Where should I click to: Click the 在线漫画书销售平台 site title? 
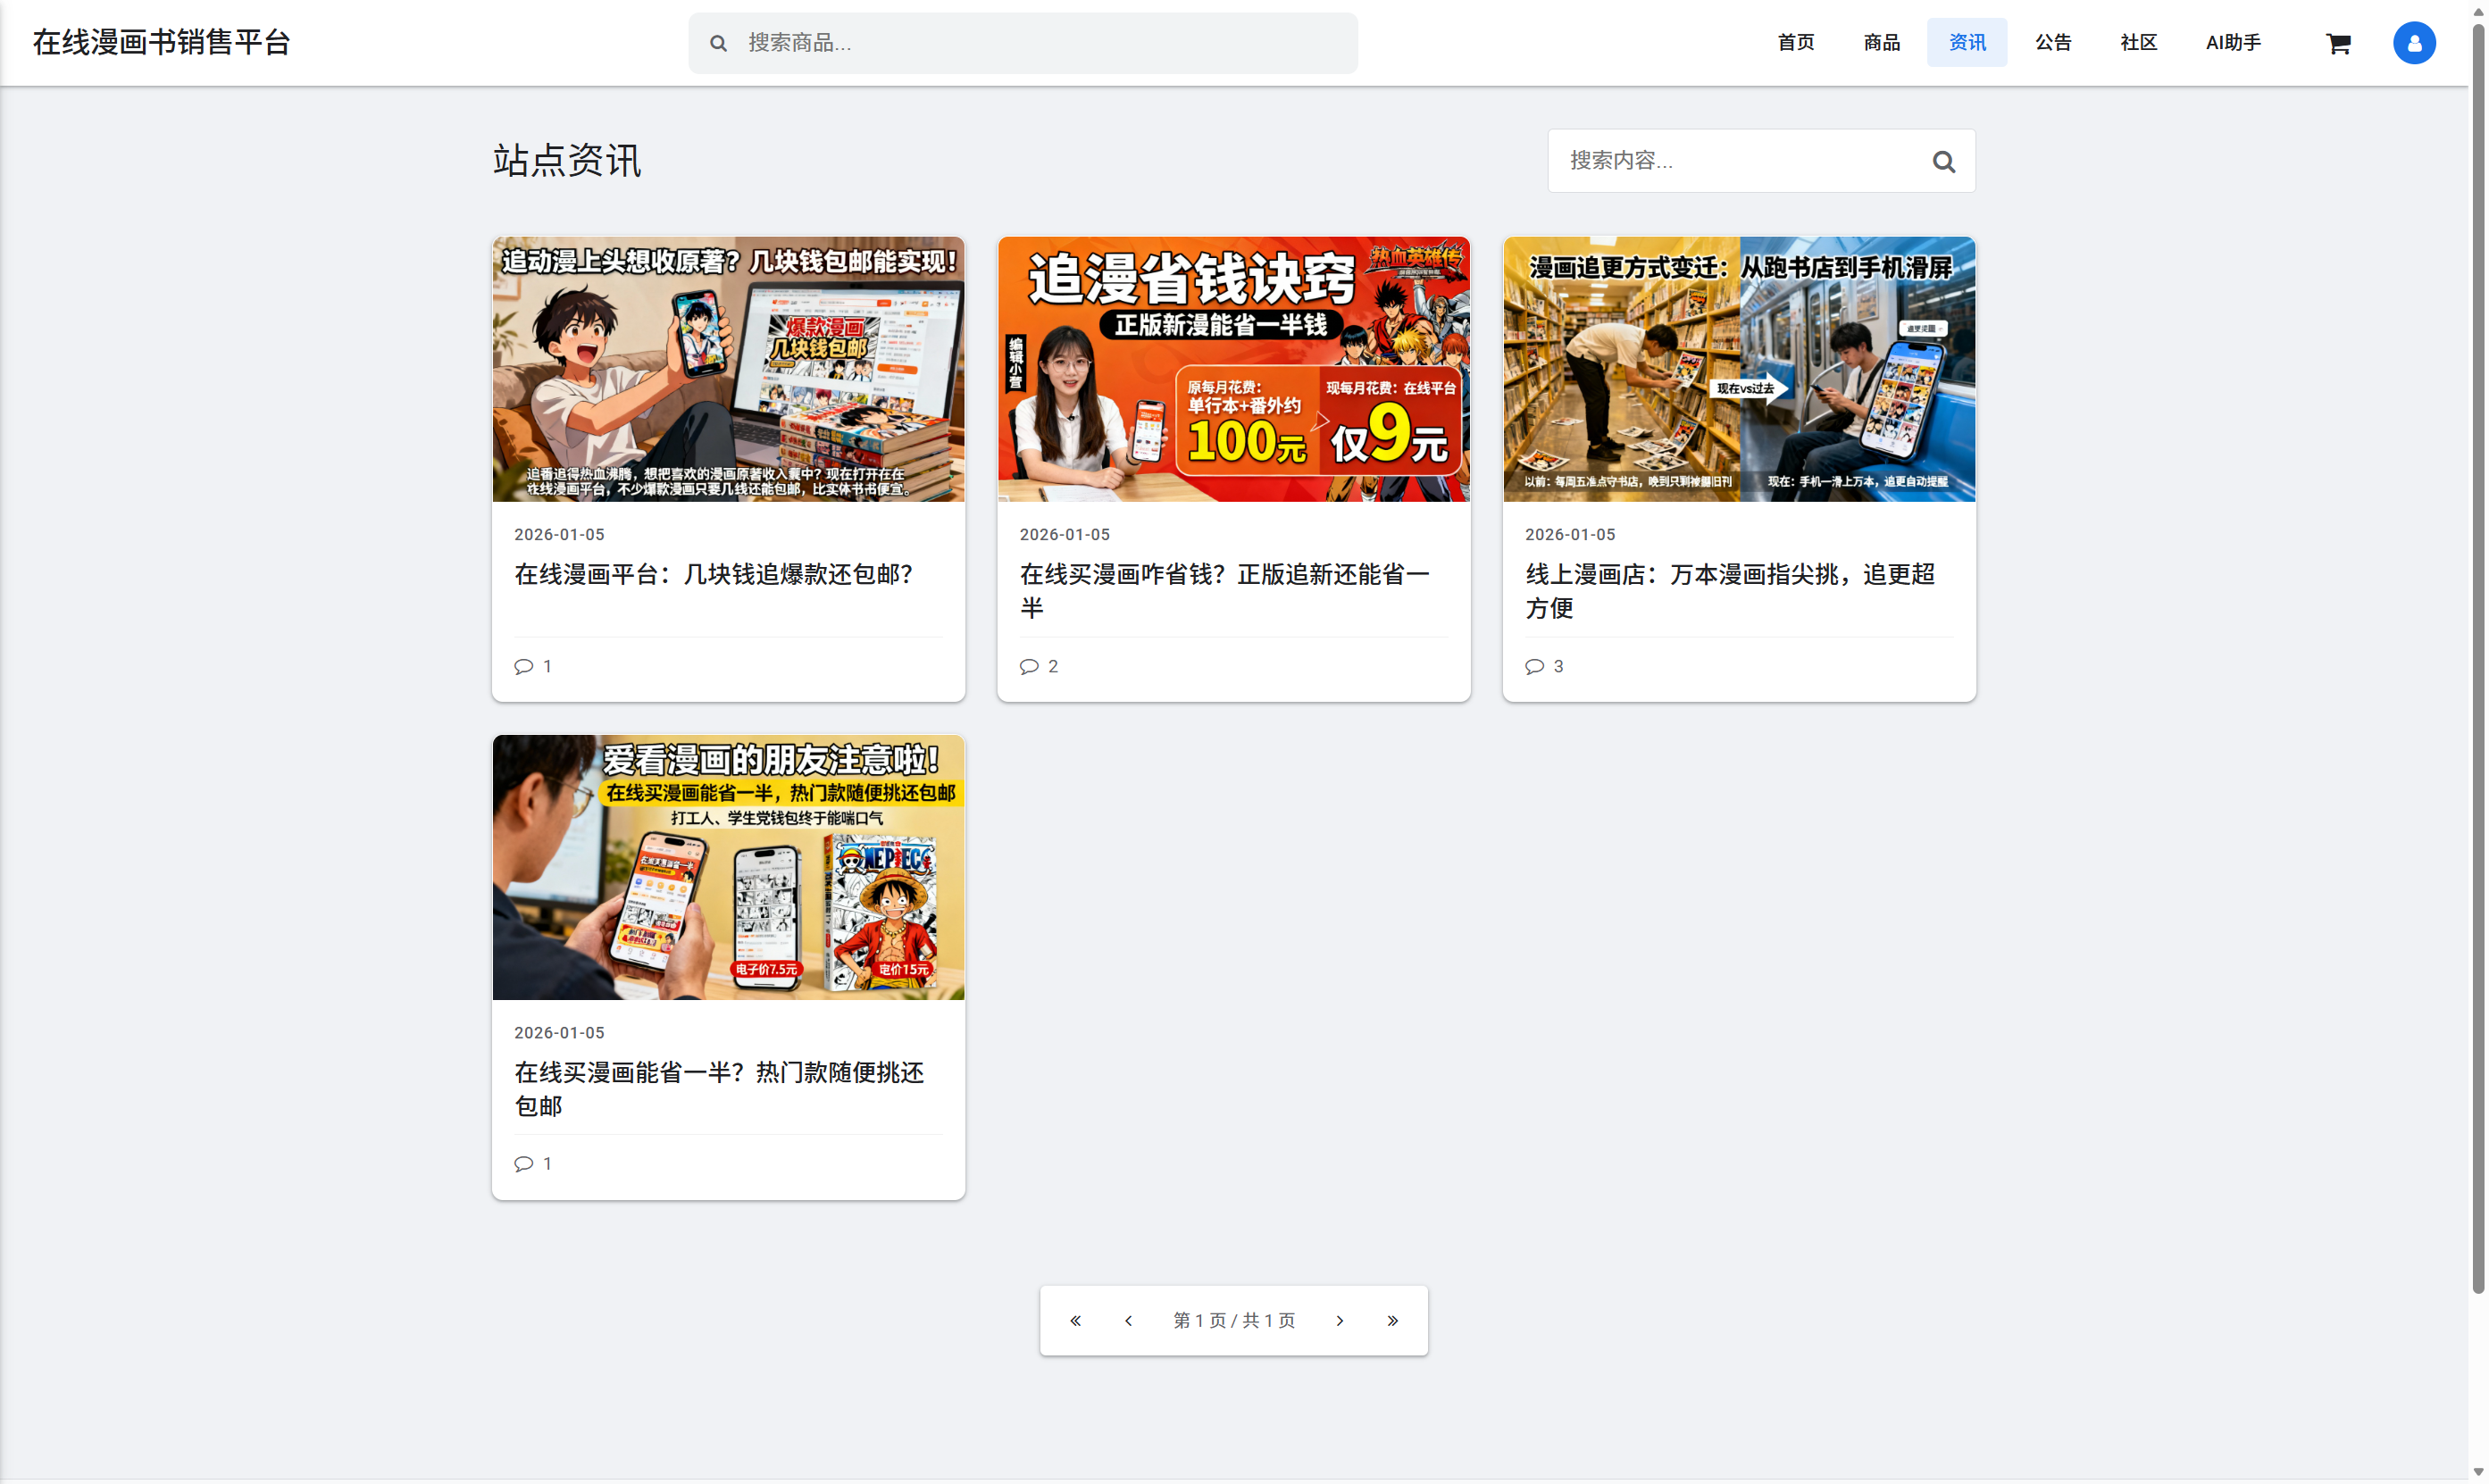pyautogui.click(x=161, y=42)
